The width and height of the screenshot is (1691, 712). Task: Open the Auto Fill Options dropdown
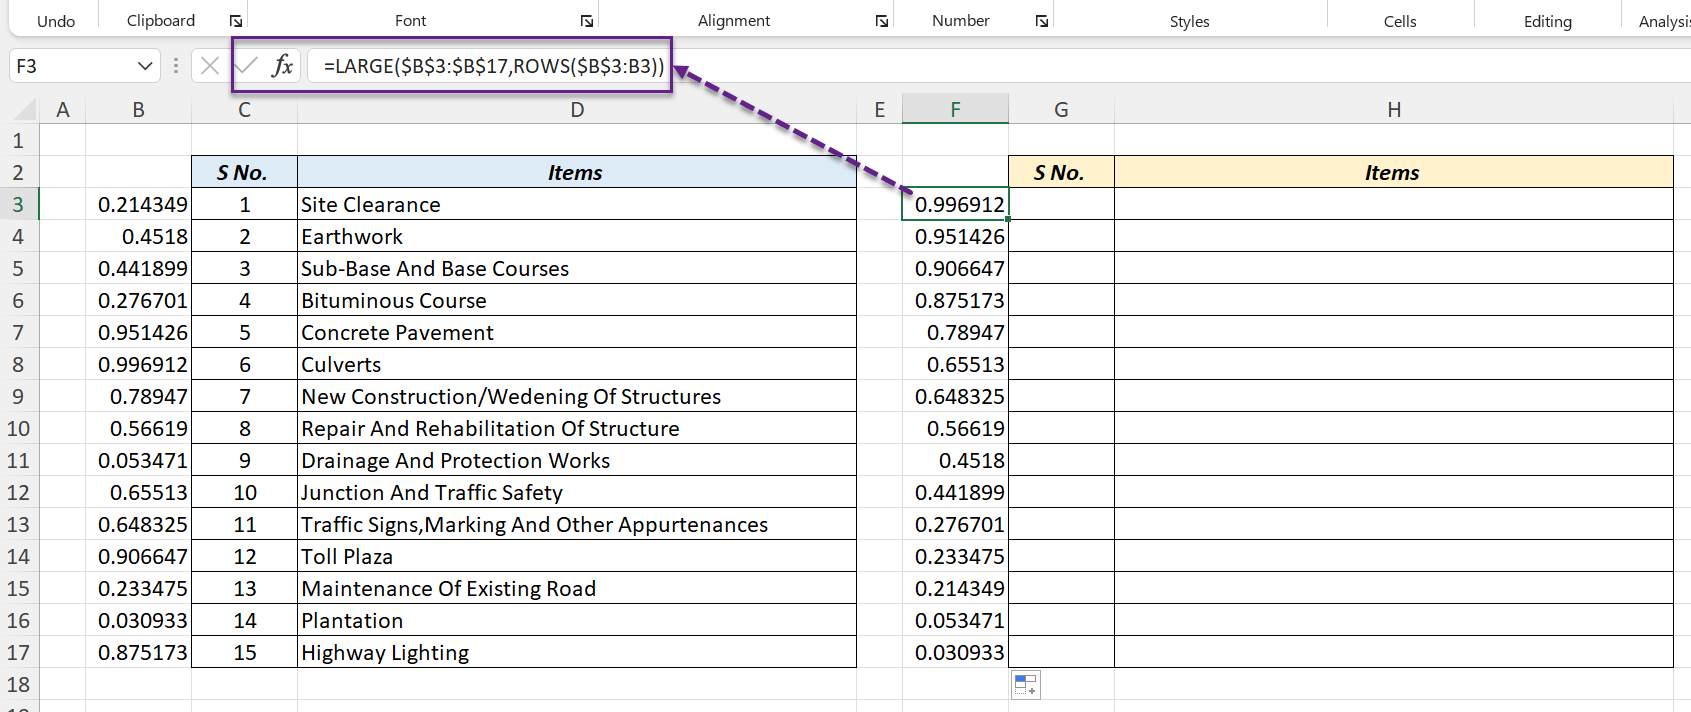pos(1026,685)
